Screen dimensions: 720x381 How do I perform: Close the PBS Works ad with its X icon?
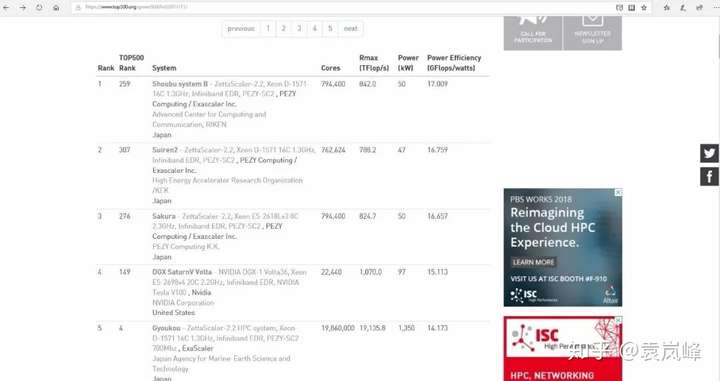tap(619, 192)
